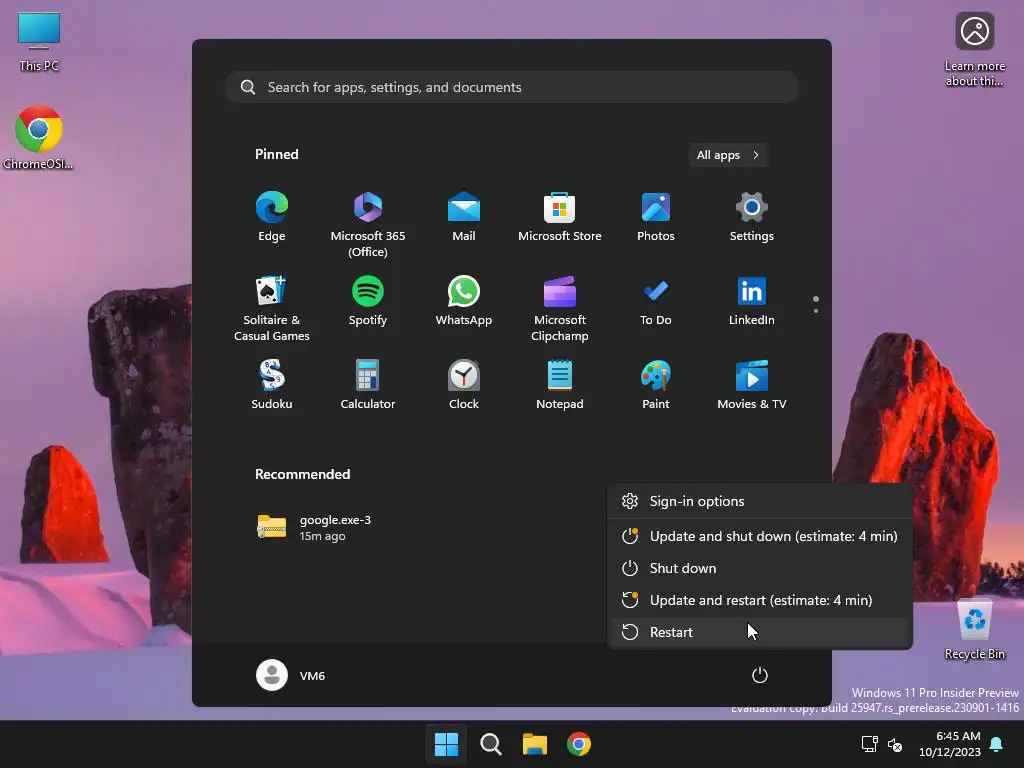Launch the Clock app
Viewport: 1024px width, 768px height.
pyautogui.click(x=464, y=385)
